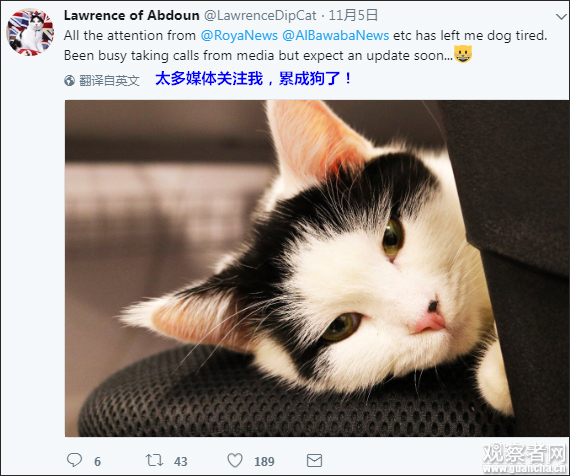Open the @AlBawabaNews mention link
The image size is (570, 476).
[336, 35]
